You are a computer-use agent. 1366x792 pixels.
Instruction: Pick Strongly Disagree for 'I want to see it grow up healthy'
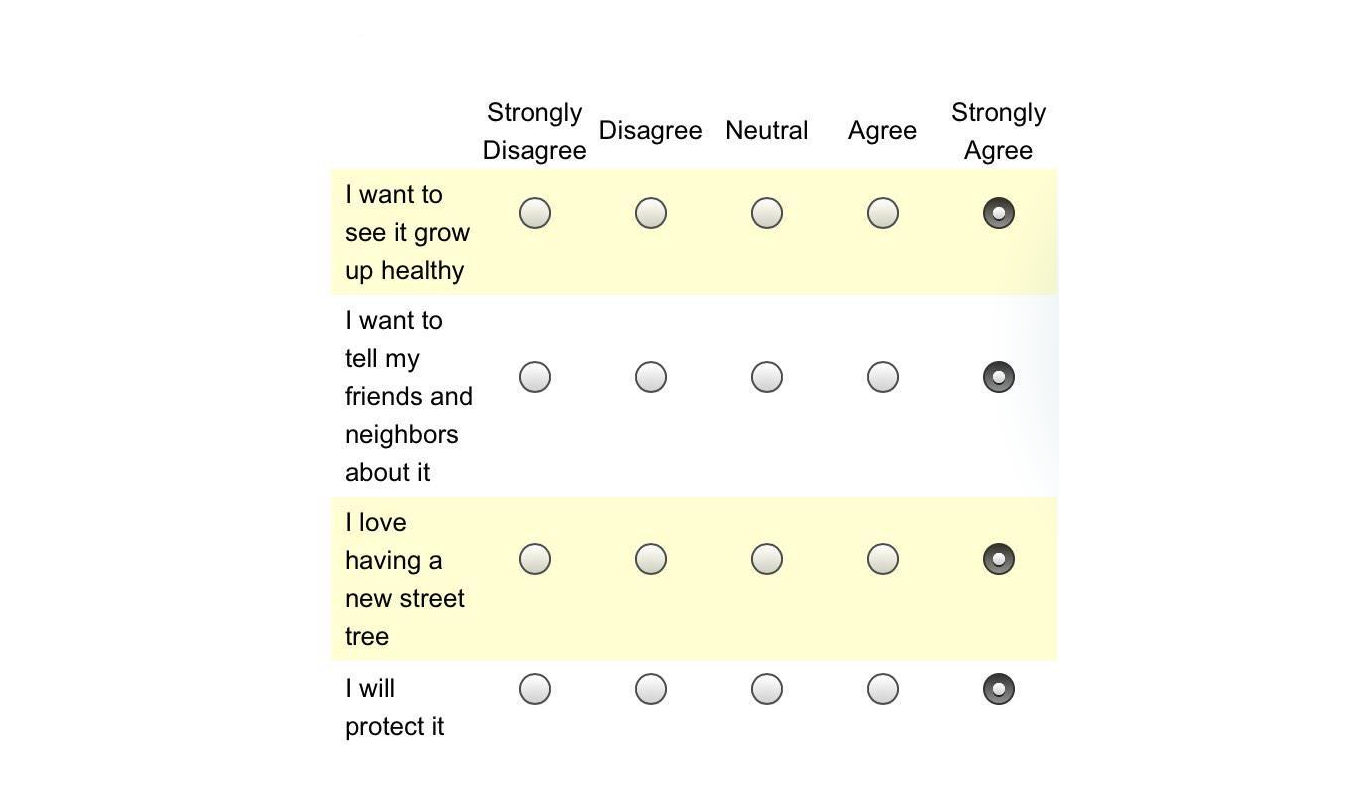[x=534, y=212]
